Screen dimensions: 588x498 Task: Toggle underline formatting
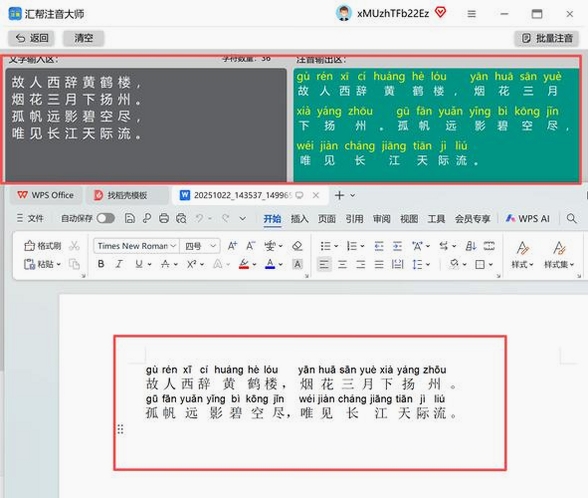(139, 264)
